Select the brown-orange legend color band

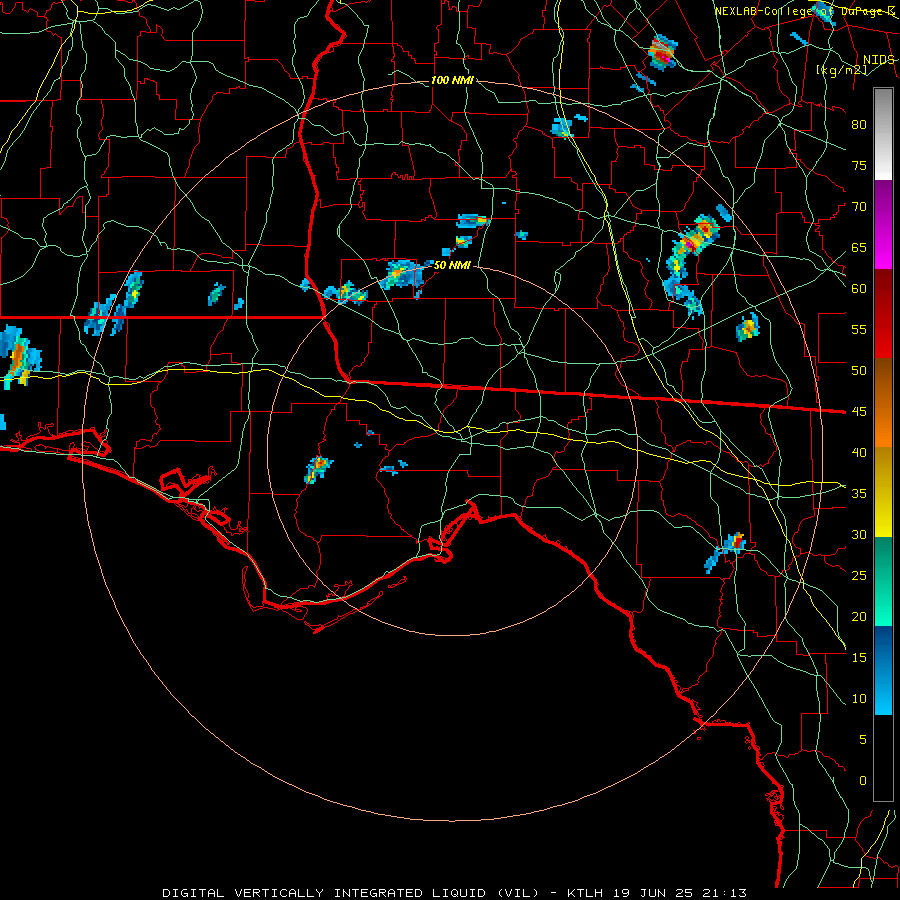pyautogui.click(x=883, y=403)
